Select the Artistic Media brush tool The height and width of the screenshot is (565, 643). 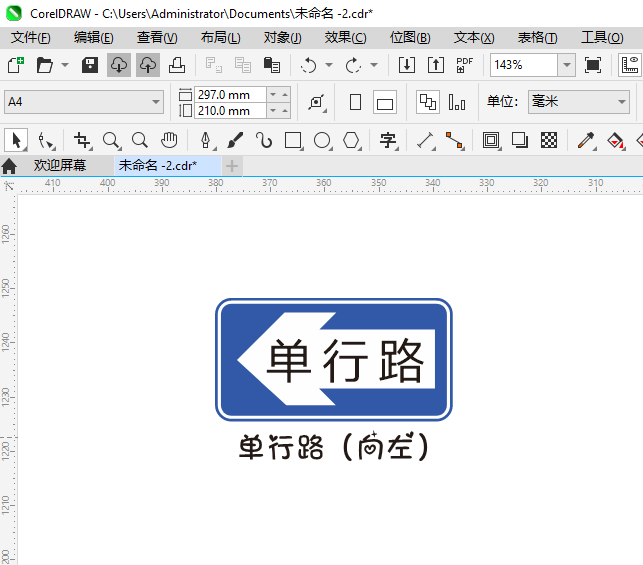coord(235,140)
